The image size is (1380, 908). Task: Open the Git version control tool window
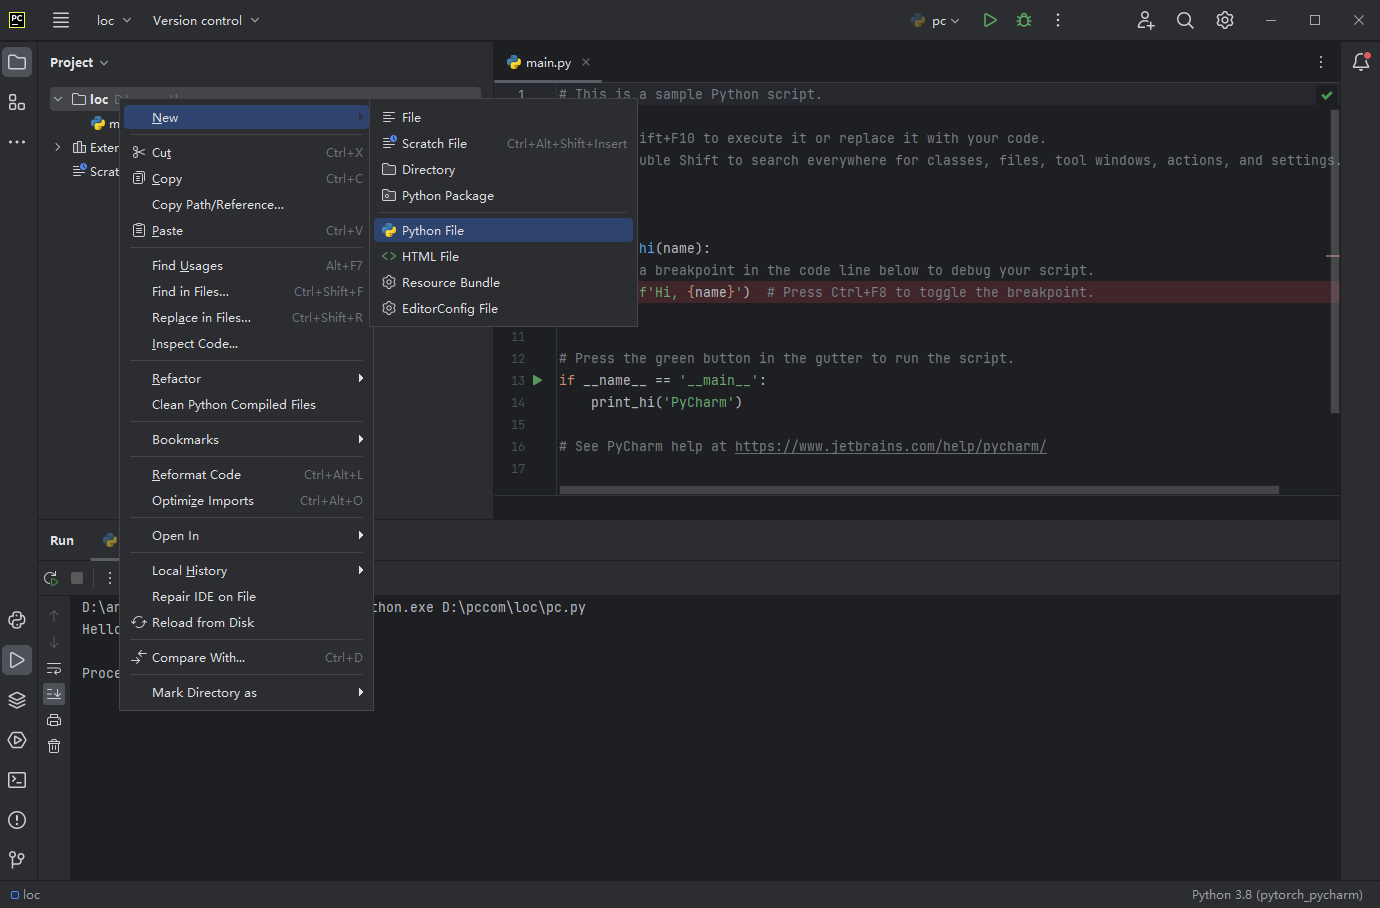17,860
